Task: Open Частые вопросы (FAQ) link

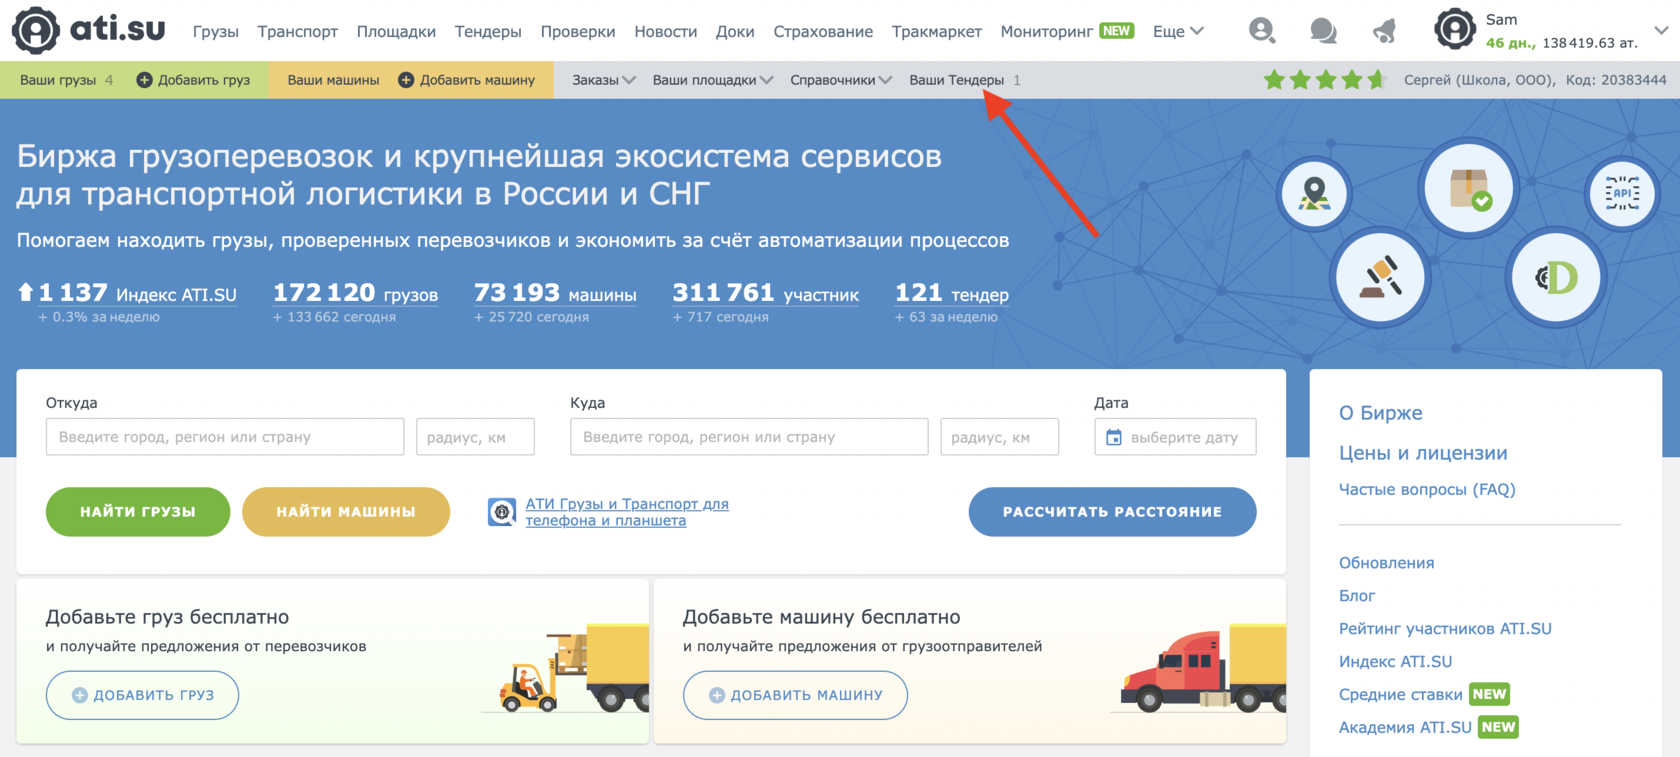Action: point(1427,489)
